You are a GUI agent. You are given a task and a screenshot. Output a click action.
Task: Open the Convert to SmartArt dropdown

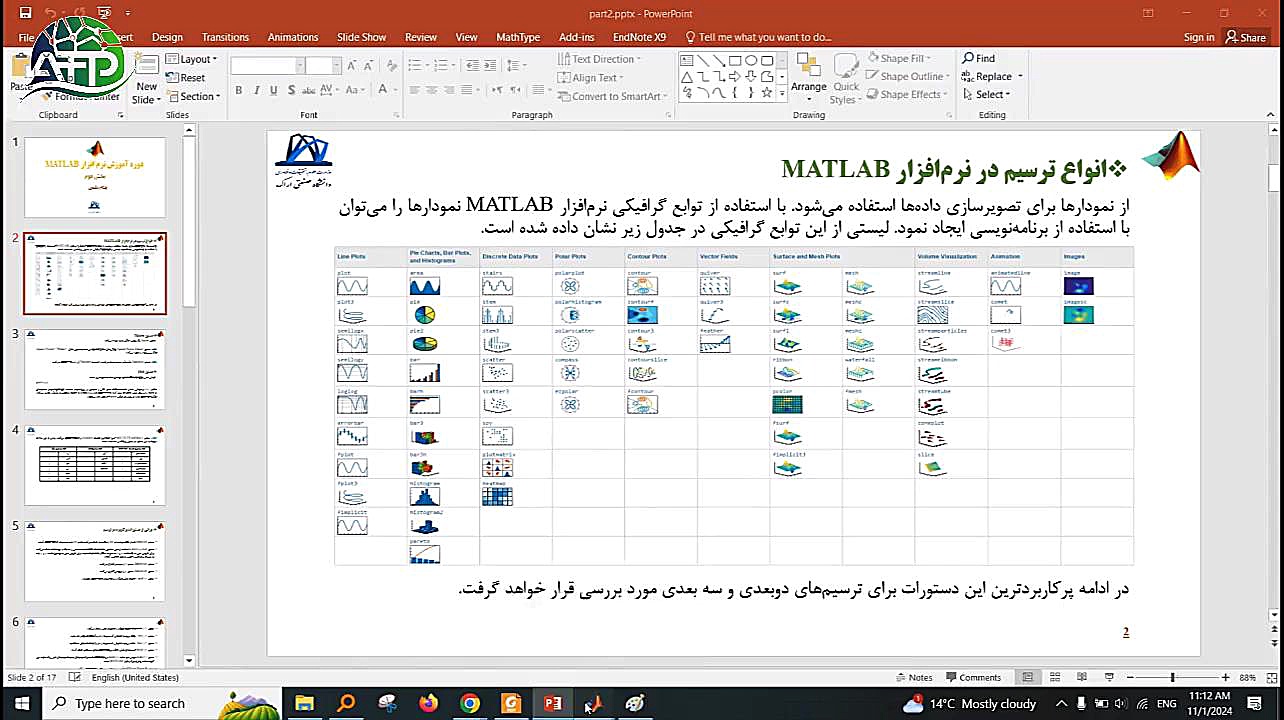pos(613,97)
